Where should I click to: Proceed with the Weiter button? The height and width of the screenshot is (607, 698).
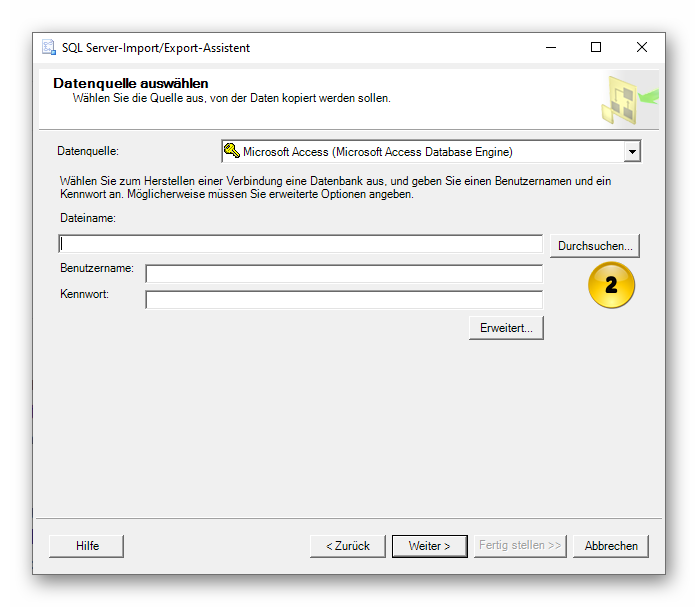pos(429,546)
